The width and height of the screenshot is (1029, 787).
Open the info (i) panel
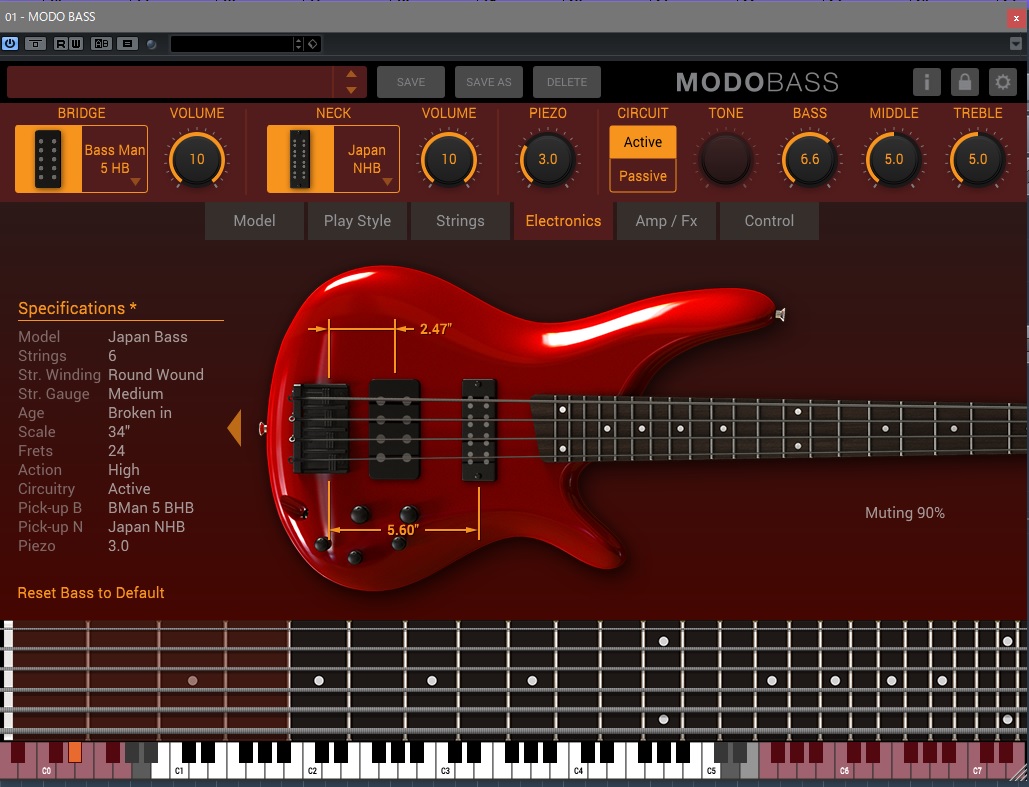point(927,82)
